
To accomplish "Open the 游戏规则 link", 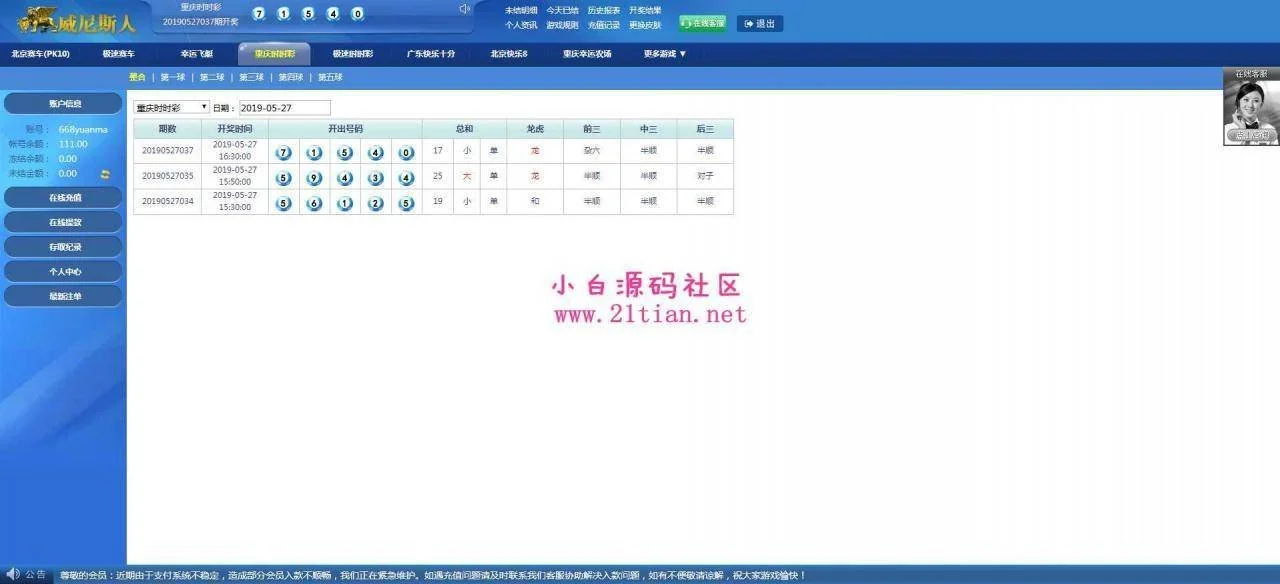I will pyautogui.click(x=562, y=25).
